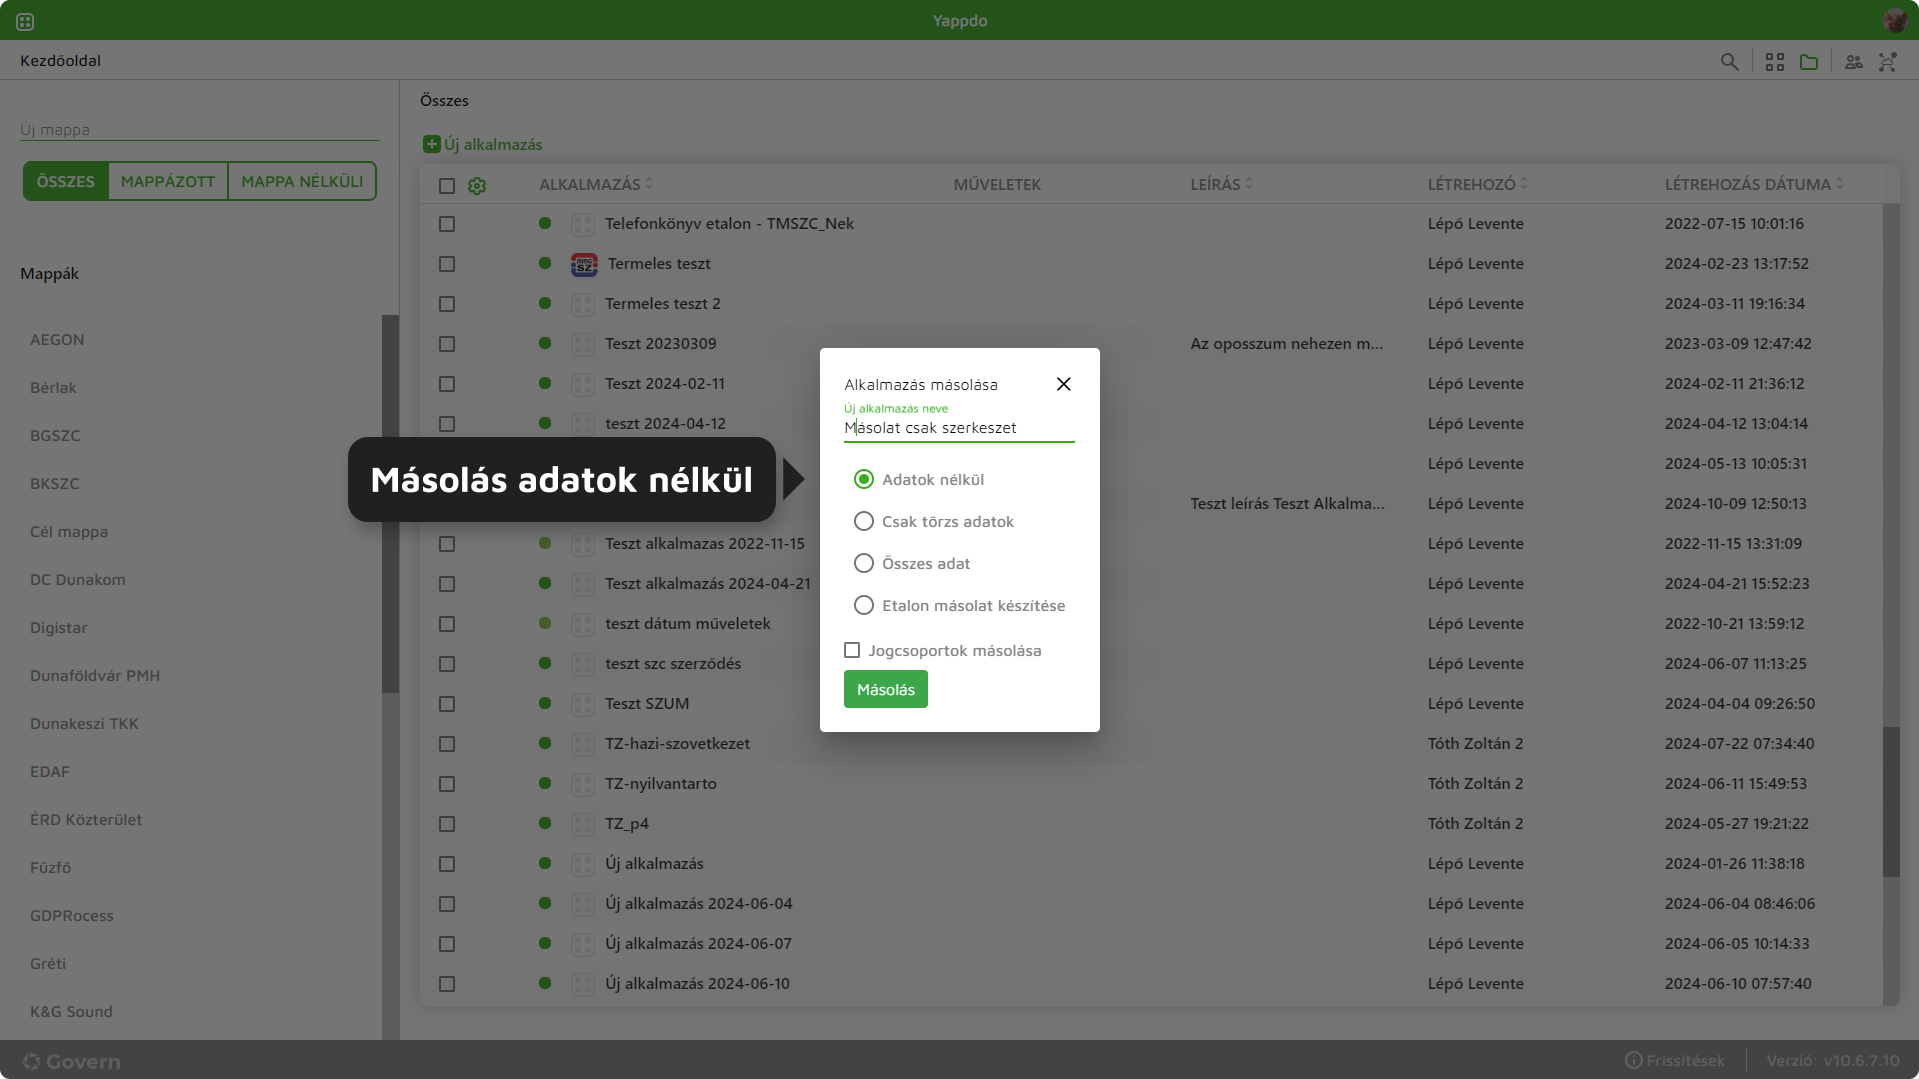Click the green folder view icon
This screenshot has height=1079, width=1919.
(x=1809, y=62)
